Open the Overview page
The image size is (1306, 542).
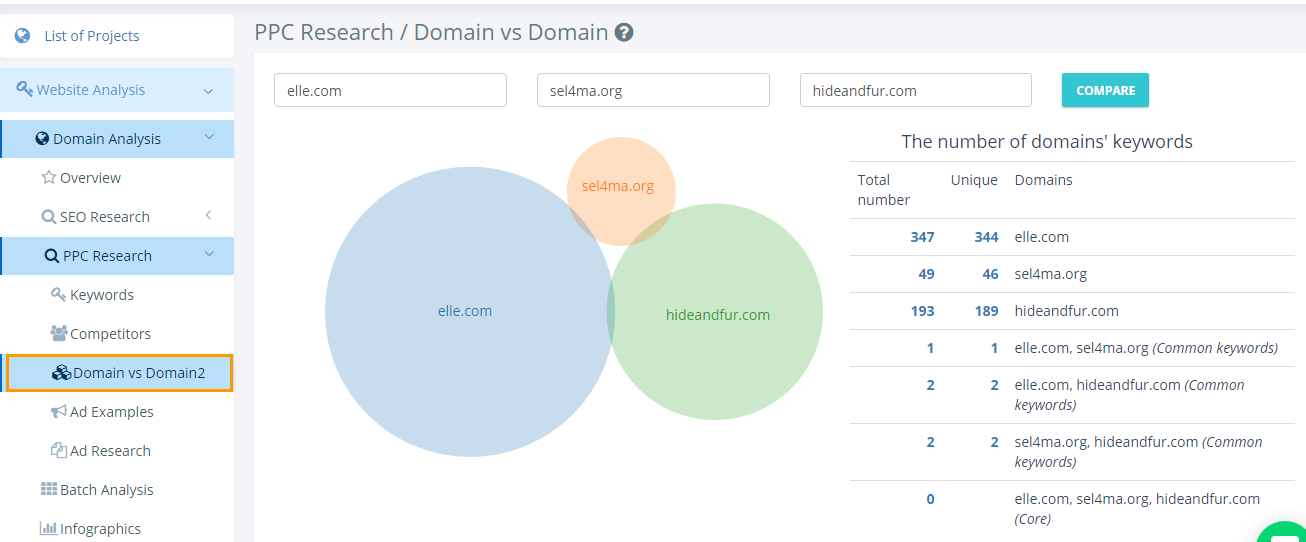(x=90, y=178)
